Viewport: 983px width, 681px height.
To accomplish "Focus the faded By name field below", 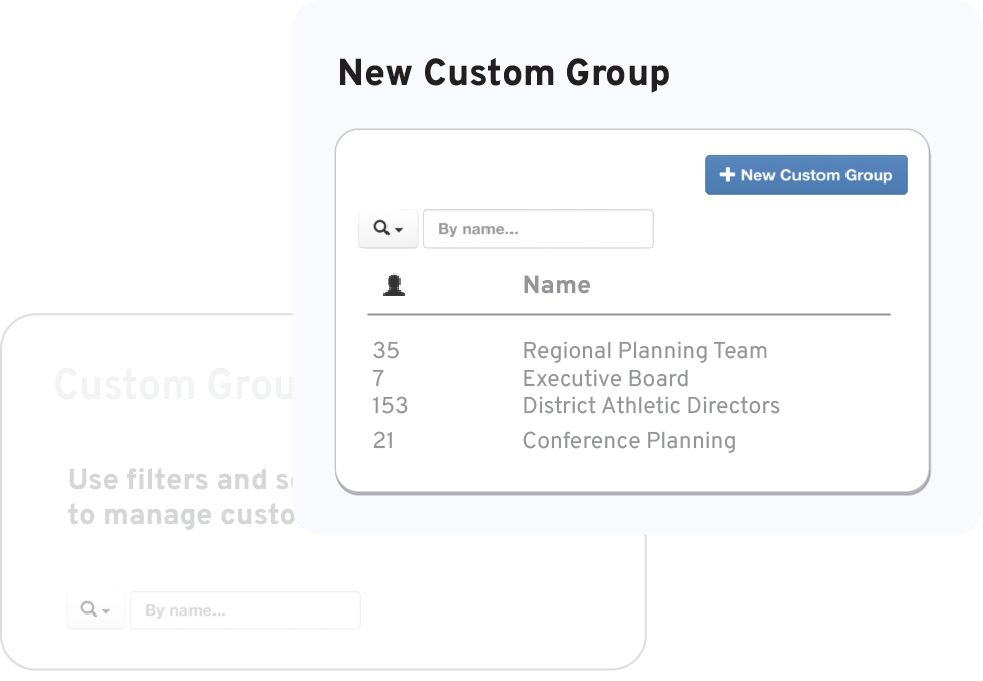I will click(x=245, y=610).
